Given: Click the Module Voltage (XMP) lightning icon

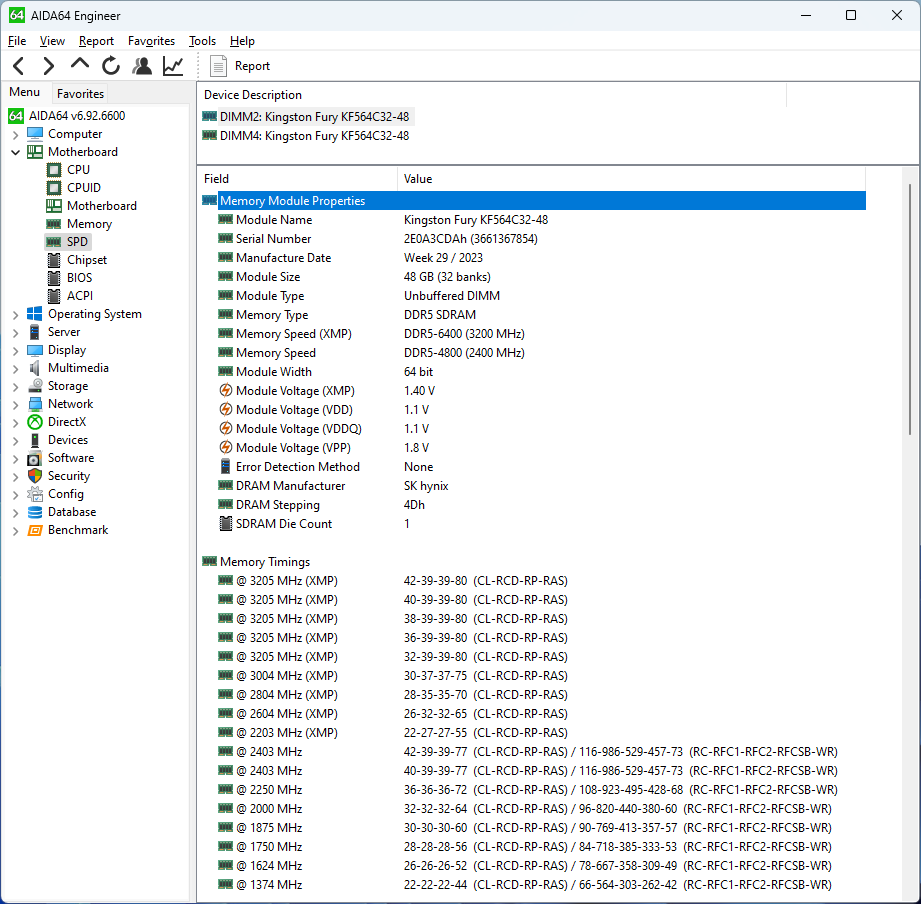Looking at the screenshot, I should (226, 391).
